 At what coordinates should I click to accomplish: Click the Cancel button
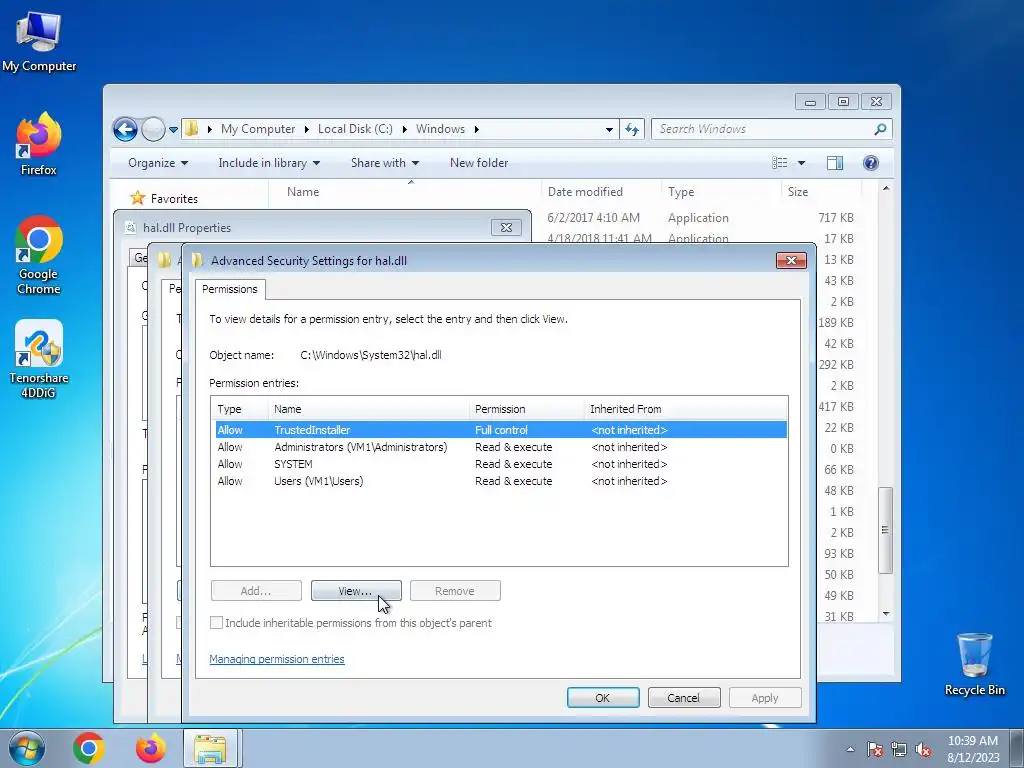(684, 698)
